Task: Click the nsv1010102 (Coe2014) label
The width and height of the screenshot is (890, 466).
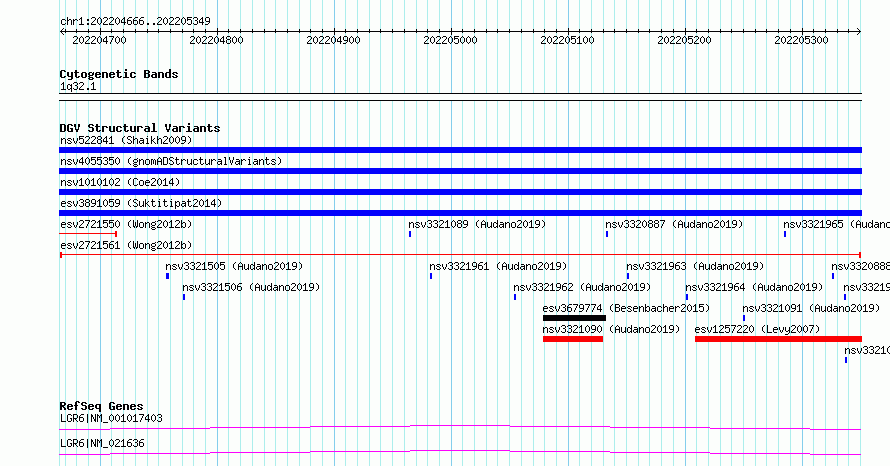Action: pos(120,182)
